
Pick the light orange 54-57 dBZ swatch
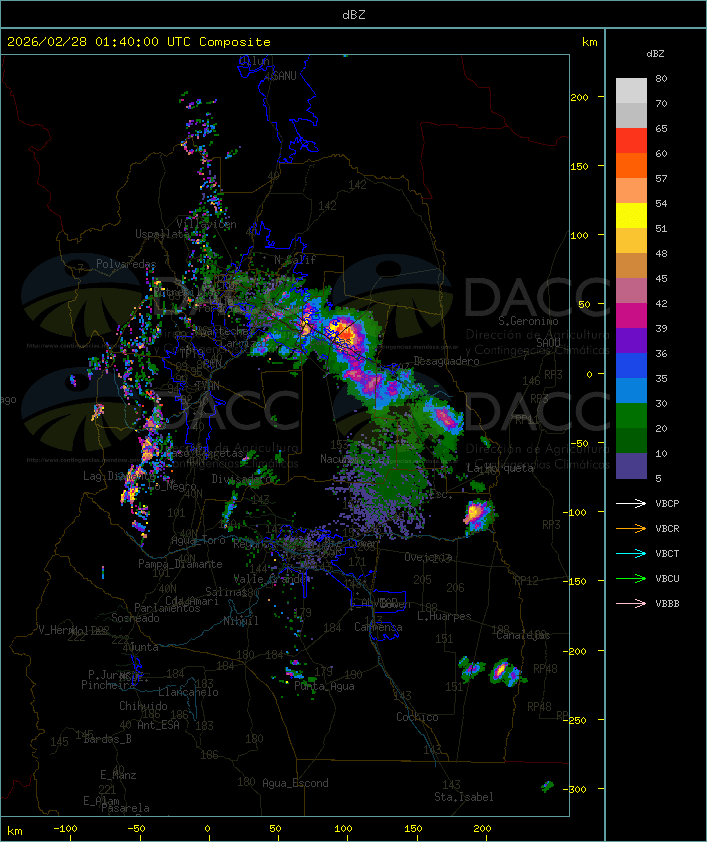(631, 191)
